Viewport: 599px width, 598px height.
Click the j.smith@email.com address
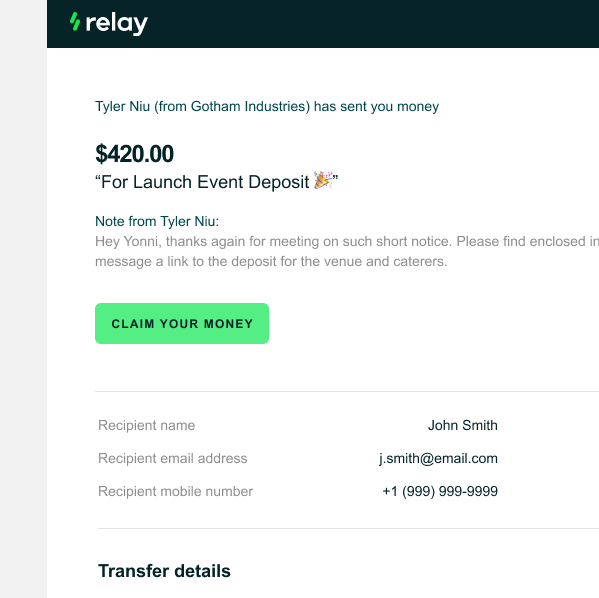438,458
